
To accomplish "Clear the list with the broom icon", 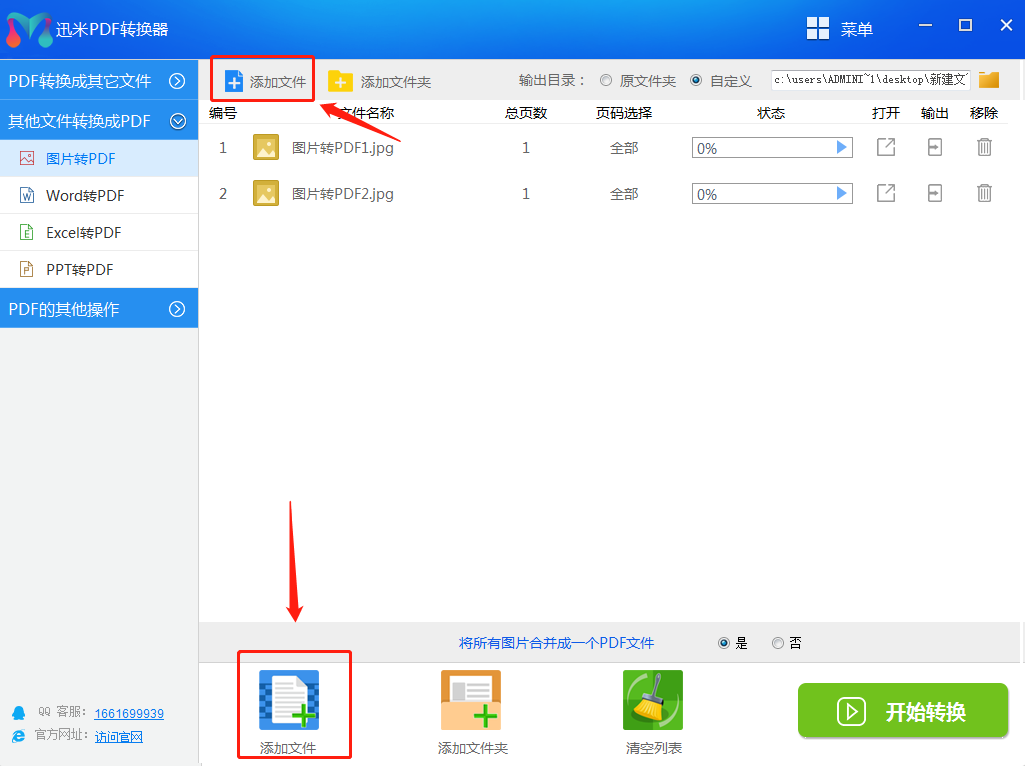I will click(x=652, y=700).
